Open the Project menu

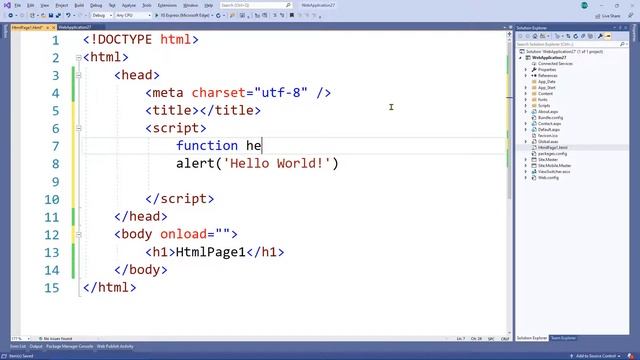pyautogui.click(x=62, y=6)
